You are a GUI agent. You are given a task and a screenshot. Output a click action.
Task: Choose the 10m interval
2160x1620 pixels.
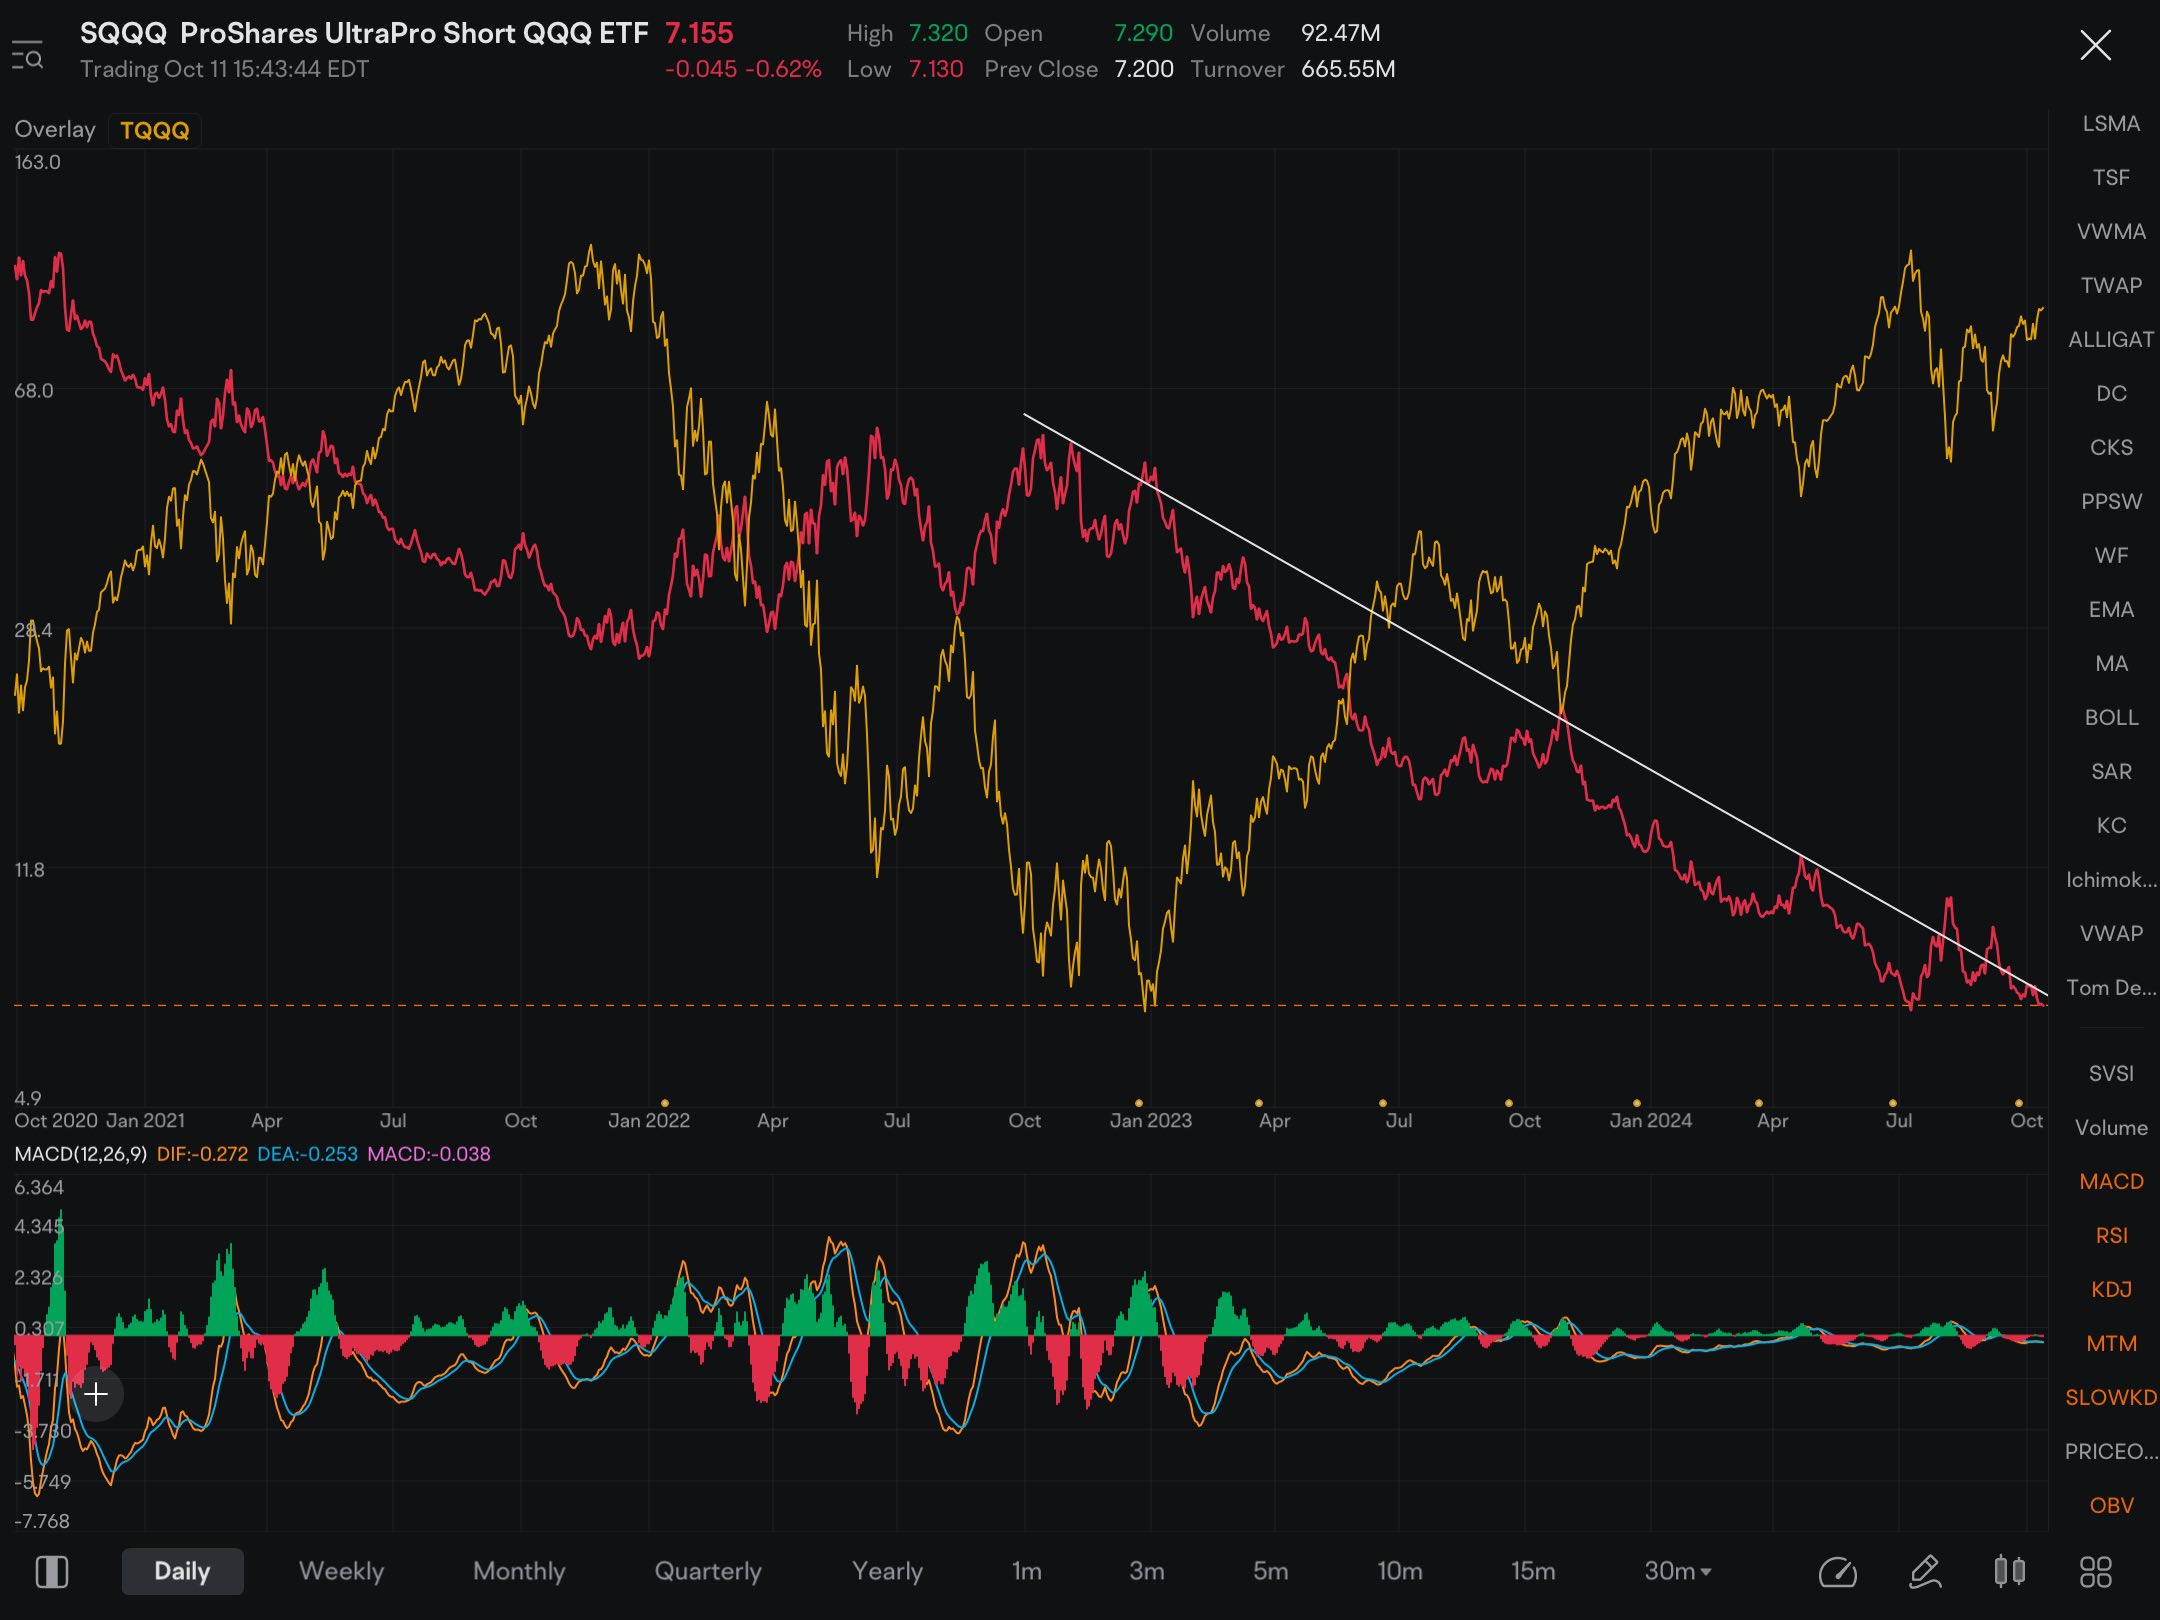pyautogui.click(x=1399, y=1571)
